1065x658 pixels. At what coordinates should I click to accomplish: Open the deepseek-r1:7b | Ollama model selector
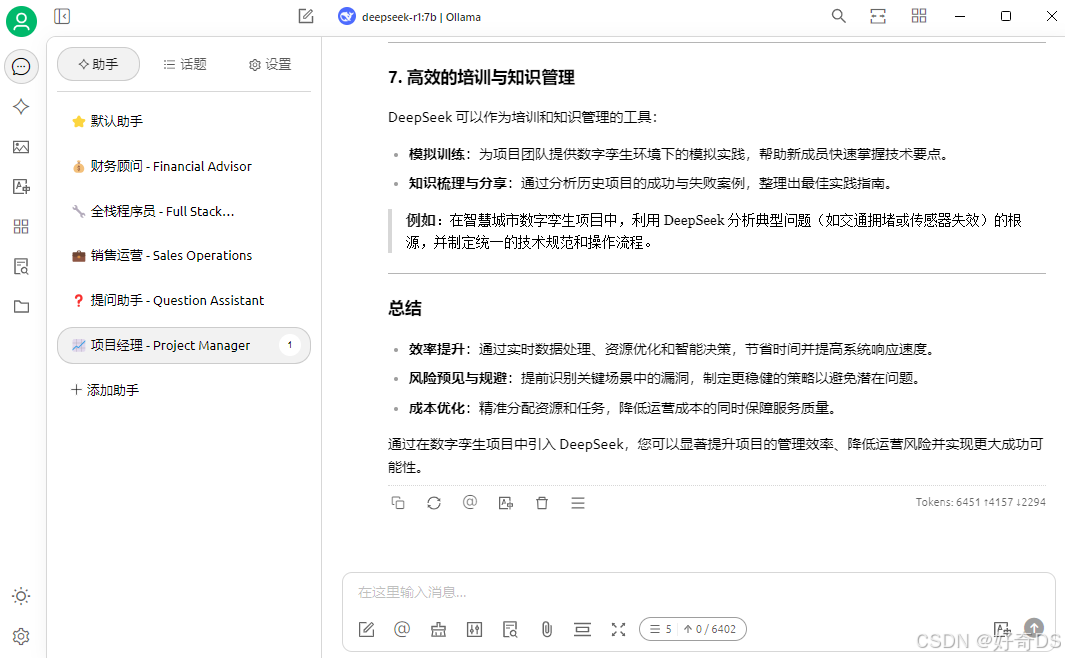410,17
